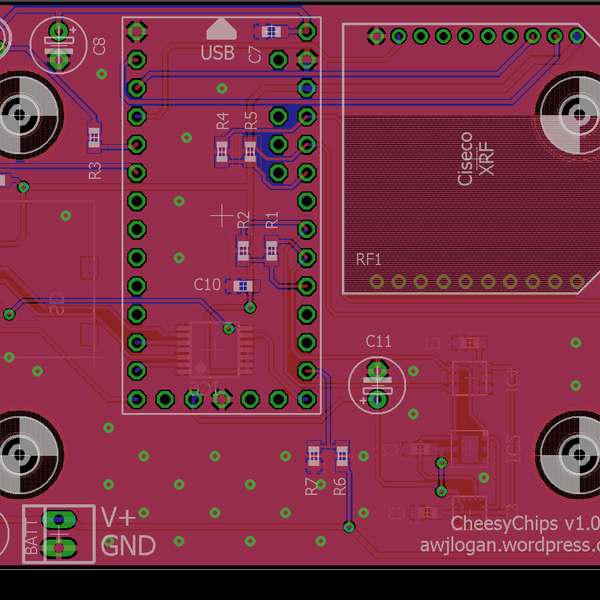Click the origin cross mark near R2
600x600 pixels.
click(222, 215)
